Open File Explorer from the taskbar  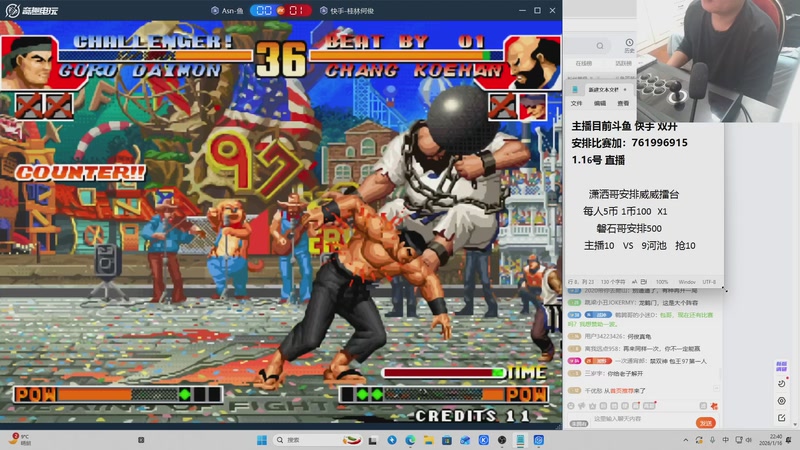(x=429, y=440)
